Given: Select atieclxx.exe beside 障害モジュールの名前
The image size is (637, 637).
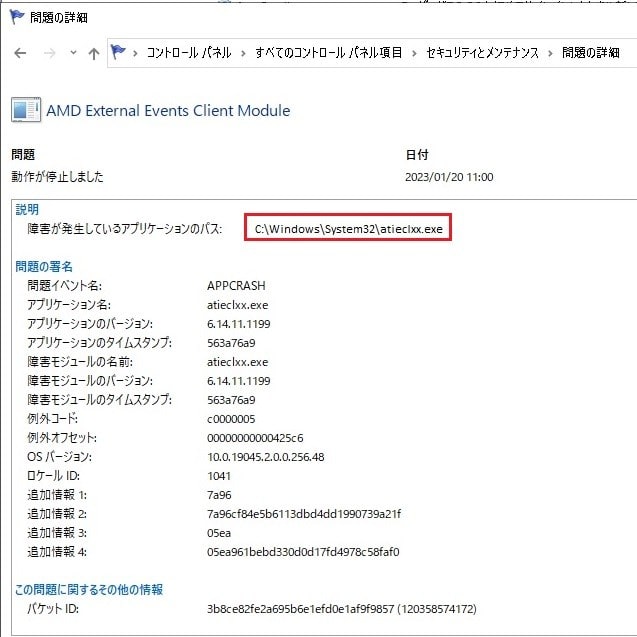Looking at the screenshot, I should [x=238, y=362].
